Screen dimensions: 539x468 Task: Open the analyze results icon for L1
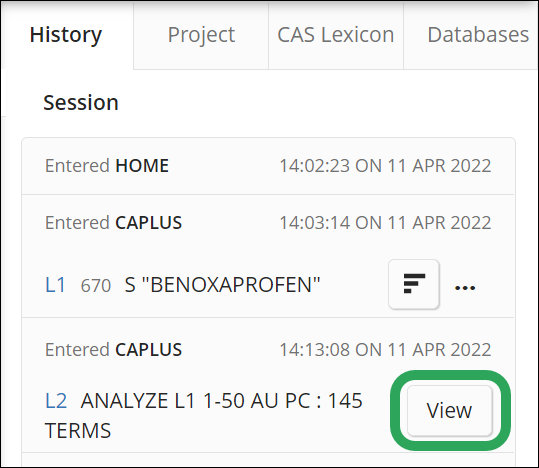pyautogui.click(x=414, y=284)
